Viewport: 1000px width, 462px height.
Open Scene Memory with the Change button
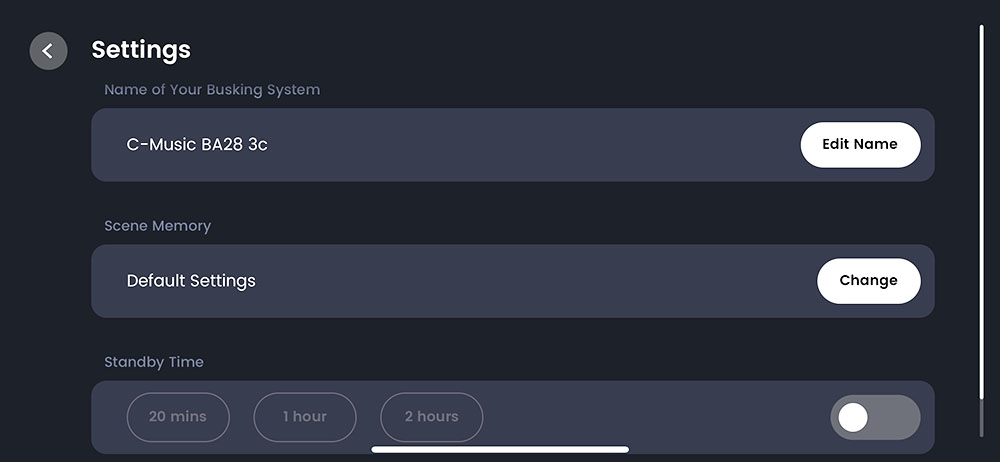point(868,281)
